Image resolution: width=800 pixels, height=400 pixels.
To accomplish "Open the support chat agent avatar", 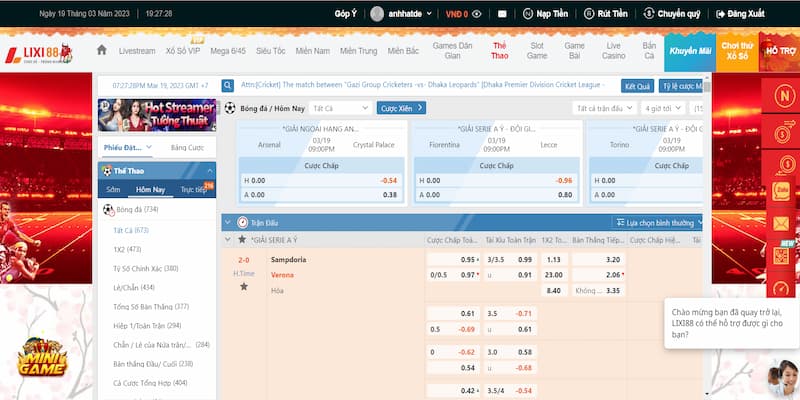I will [784, 379].
